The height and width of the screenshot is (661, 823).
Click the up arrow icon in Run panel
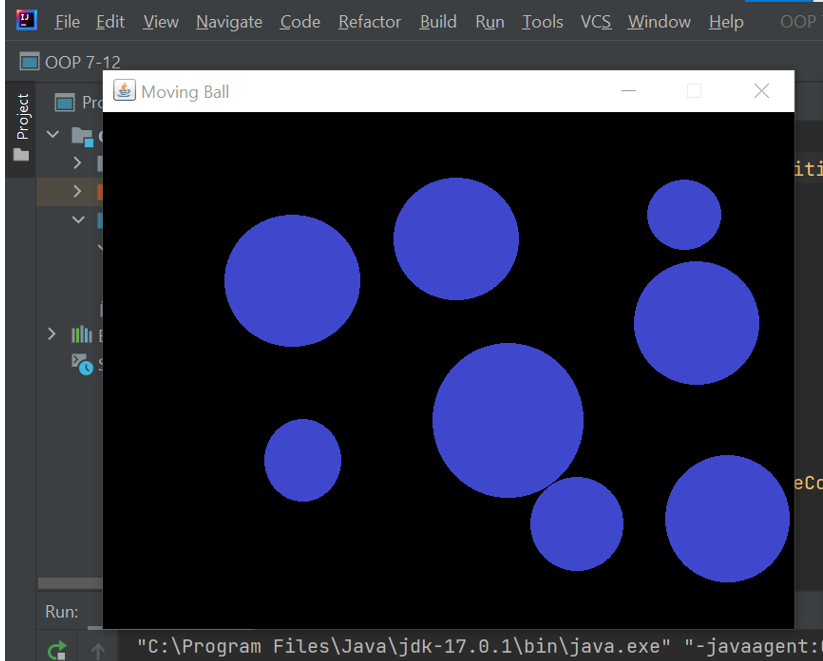(97, 650)
